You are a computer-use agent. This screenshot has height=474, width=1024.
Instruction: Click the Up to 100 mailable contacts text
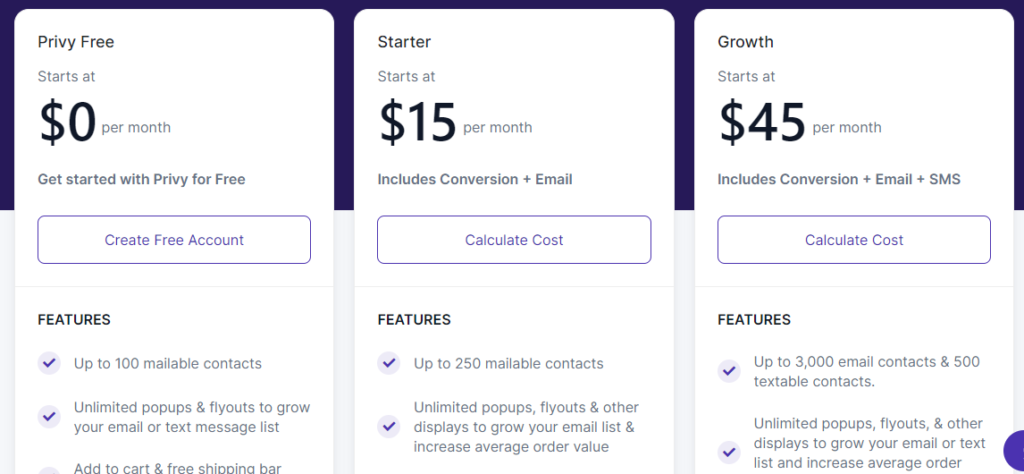point(168,364)
